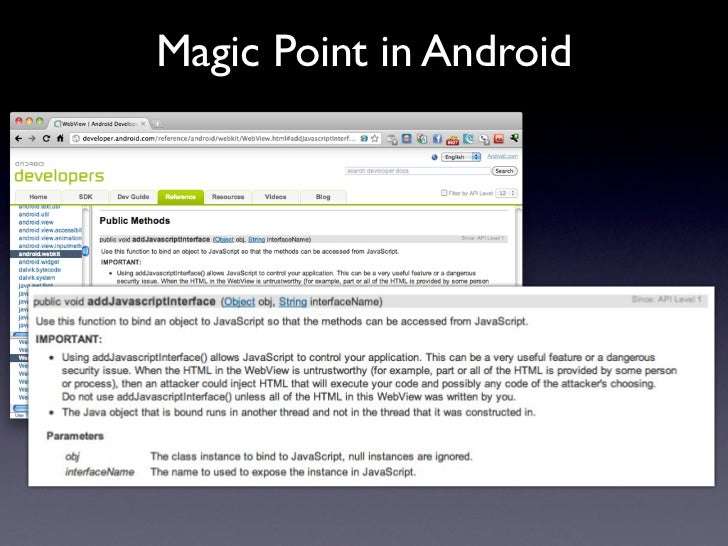Click the browser forward arrow
This screenshot has height=546, width=728.
pos(32,138)
